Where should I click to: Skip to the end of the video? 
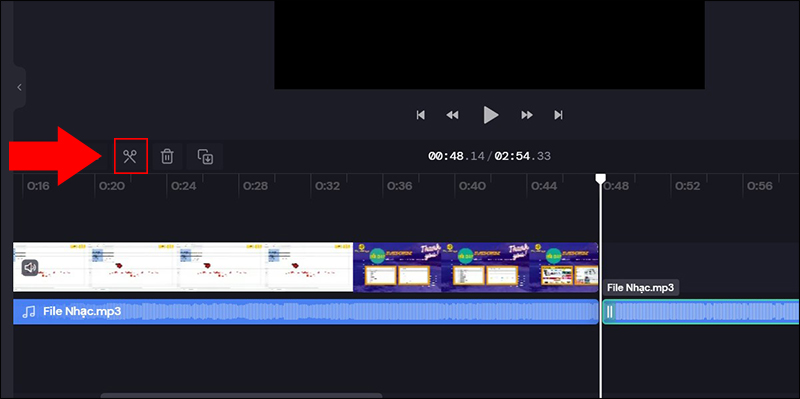pos(559,115)
